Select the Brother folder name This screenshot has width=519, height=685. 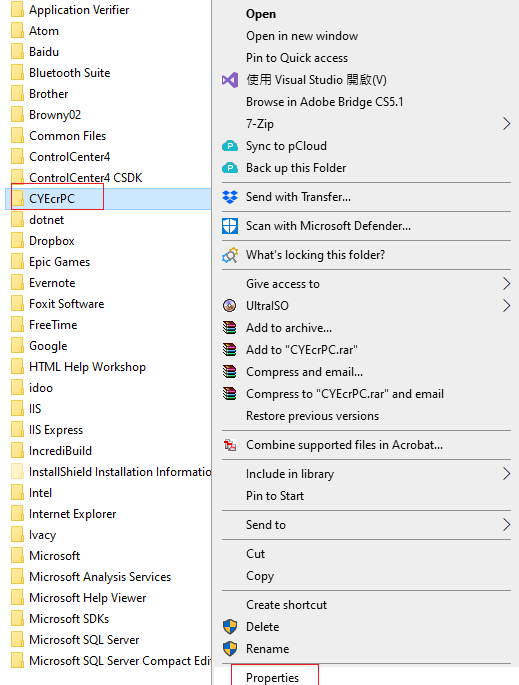pyautogui.click(x=48, y=93)
